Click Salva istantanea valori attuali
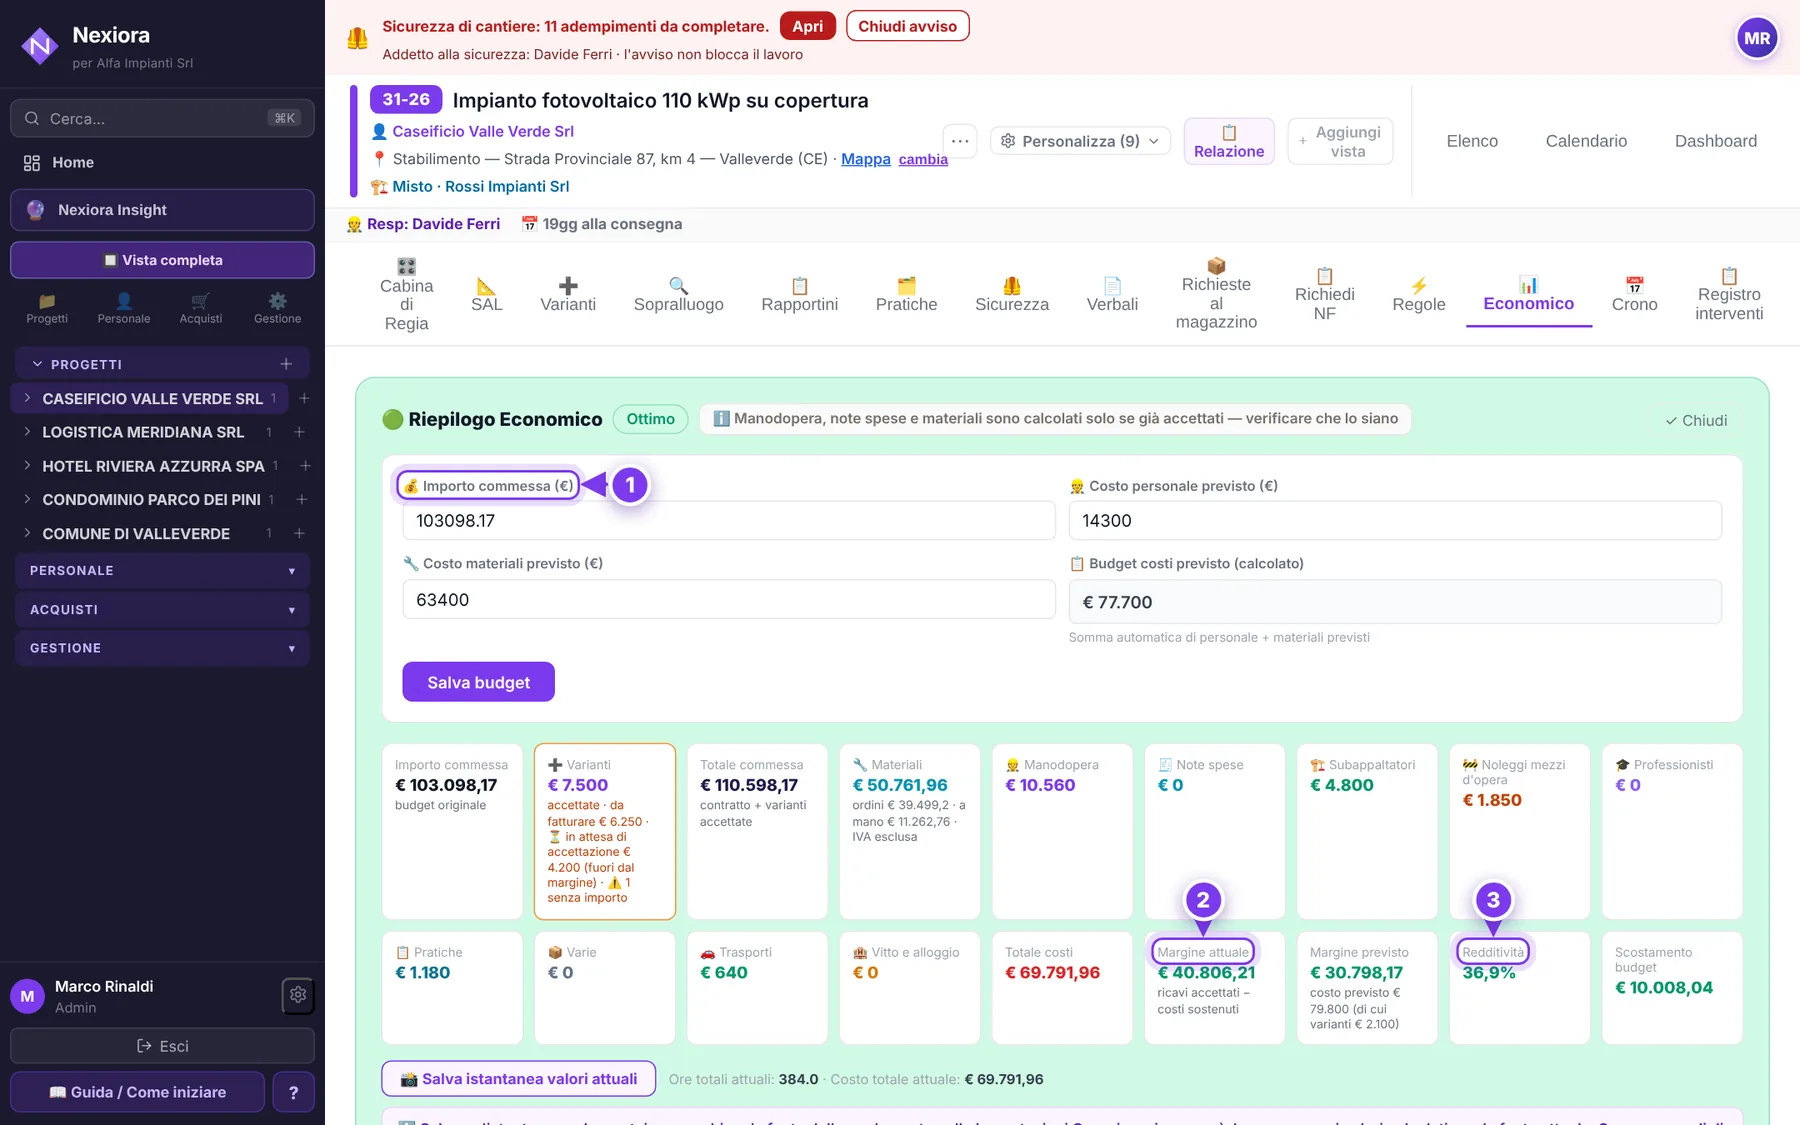The height and width of the screenshot is (1125, 1800). pos(518,1079)
